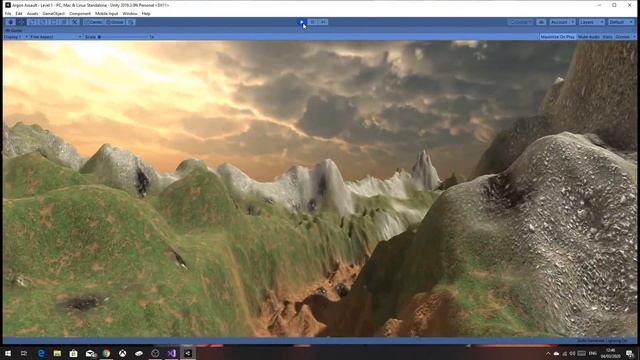Image resolution: width=640 pixels, height=360 pixels.
Task: Click the ENG language indicator
Action: [x=593, y=353]
